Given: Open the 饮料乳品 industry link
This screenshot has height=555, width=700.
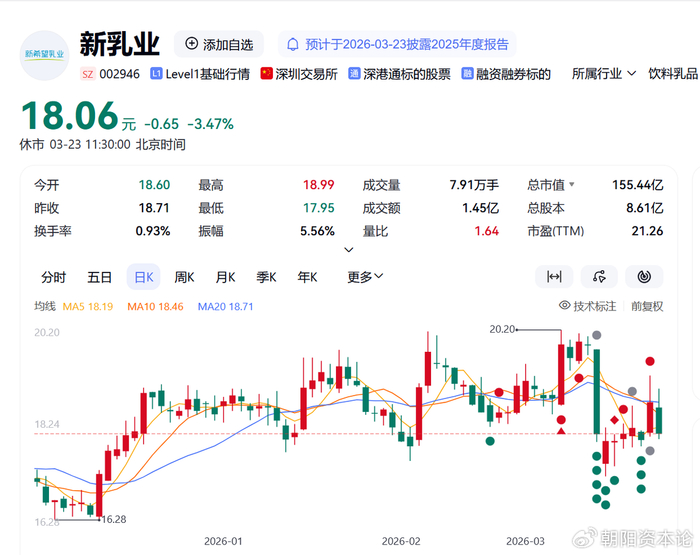Looking at the screenshot, I should click(x=673, y=74).
